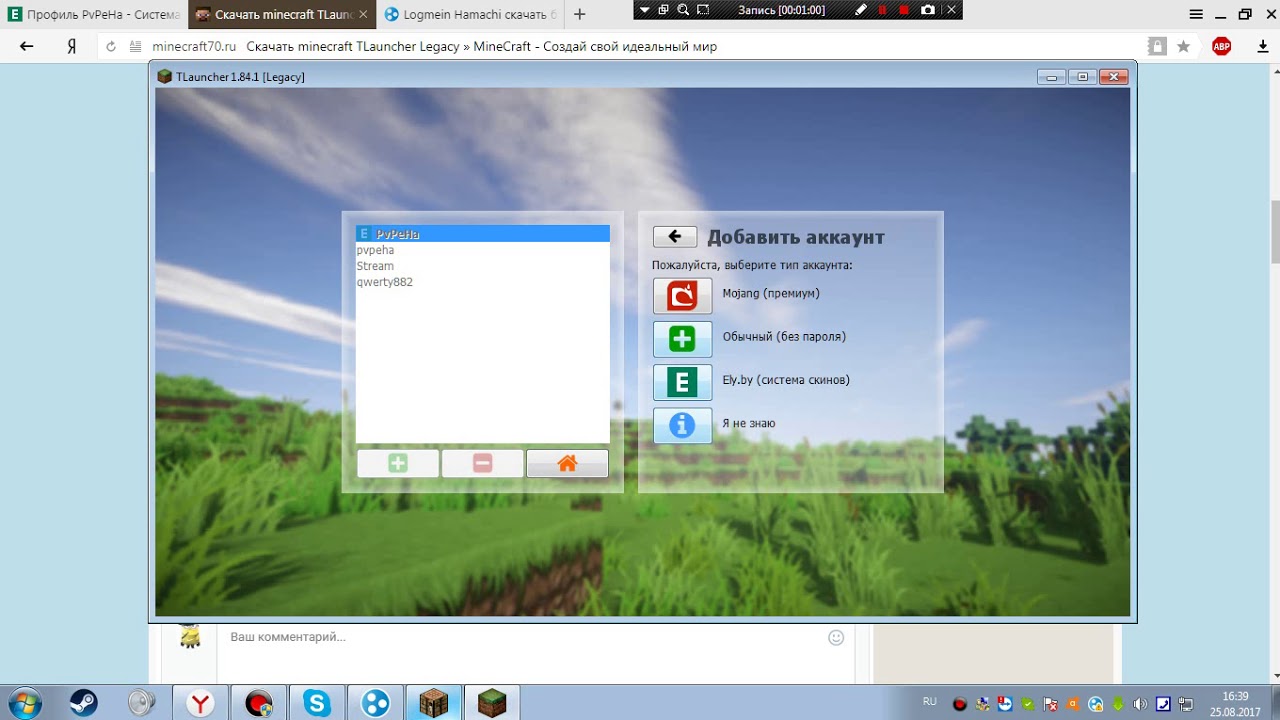The width and height of the screenshot is (1280, 720).
Task: Open the crafting table TLauncher taskbar icon
Action: [x=434, y=703]
